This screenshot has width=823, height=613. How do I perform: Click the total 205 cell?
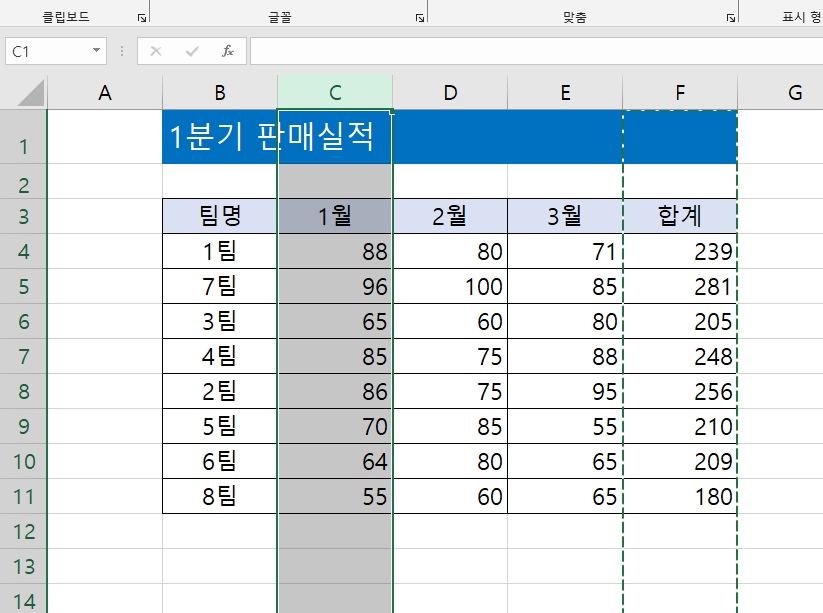680,321
